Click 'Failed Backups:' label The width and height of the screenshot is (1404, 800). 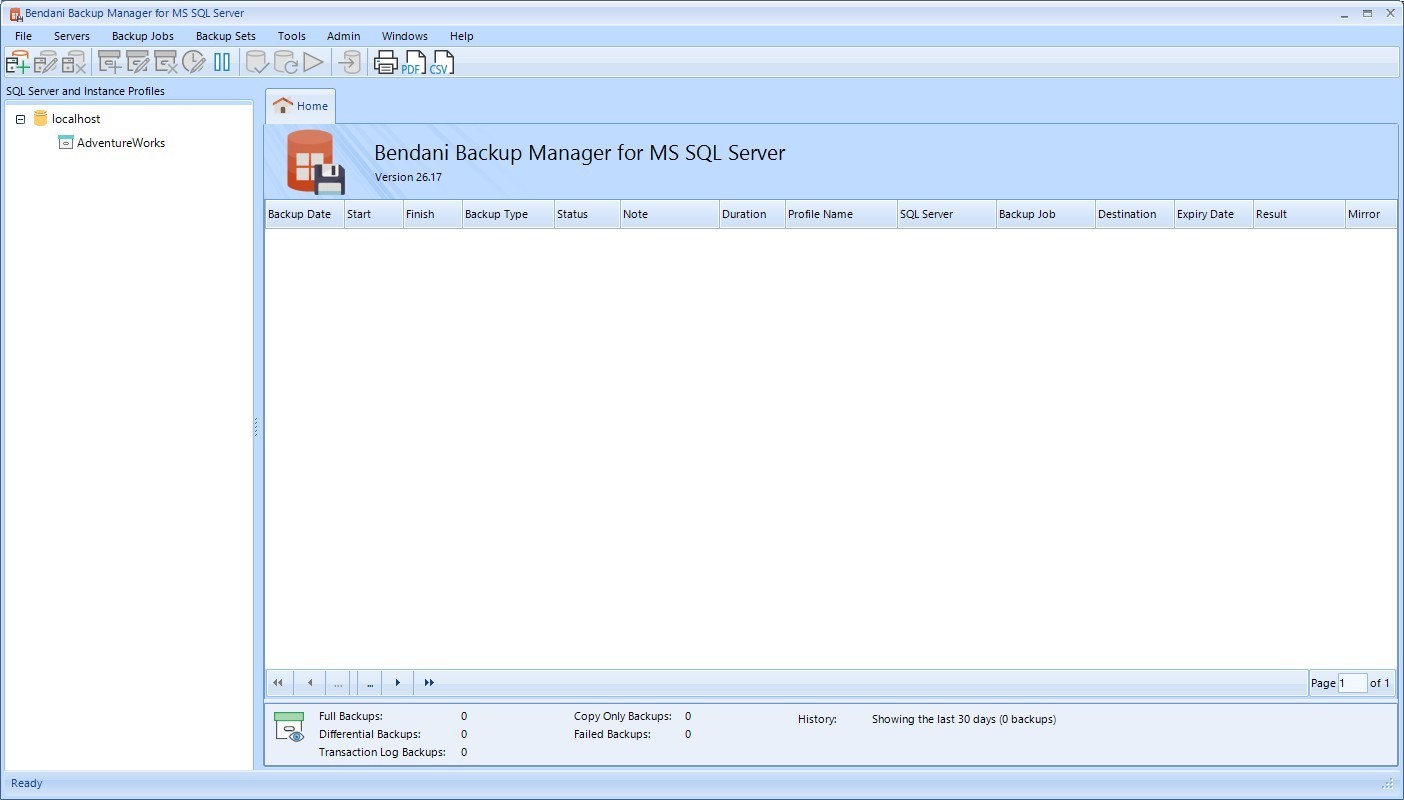pyautogui.click(x=612, y=734)
